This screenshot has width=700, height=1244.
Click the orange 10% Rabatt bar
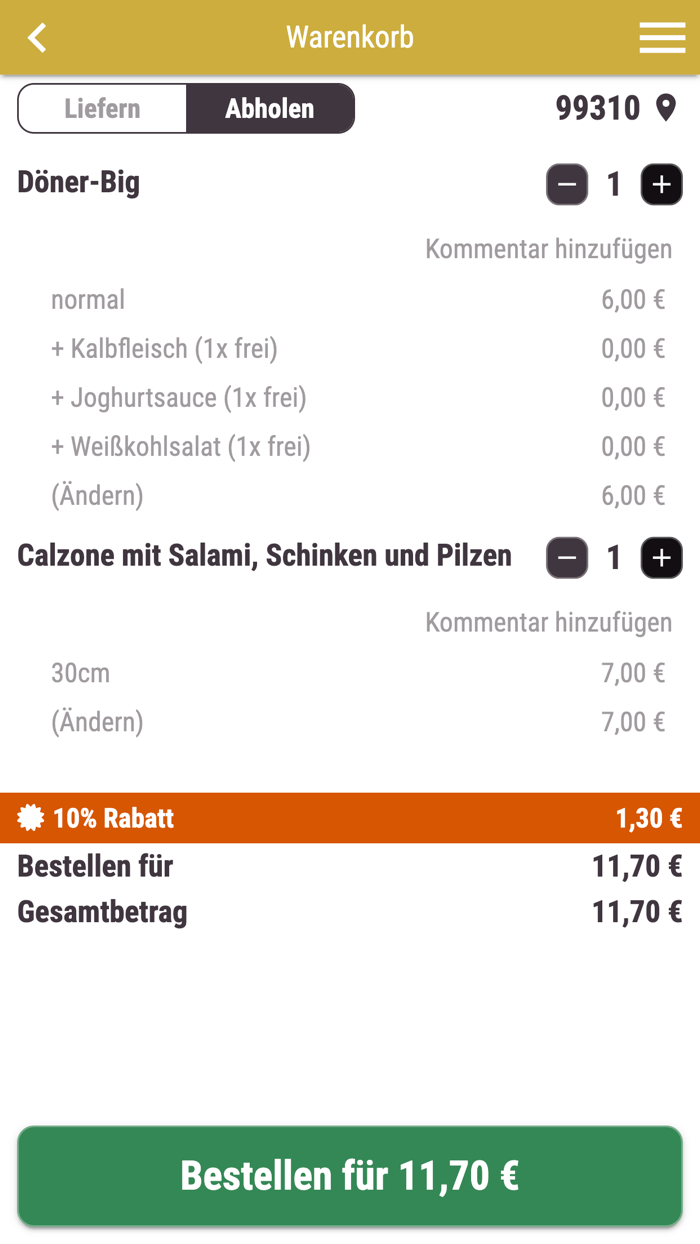pos(350,818)
